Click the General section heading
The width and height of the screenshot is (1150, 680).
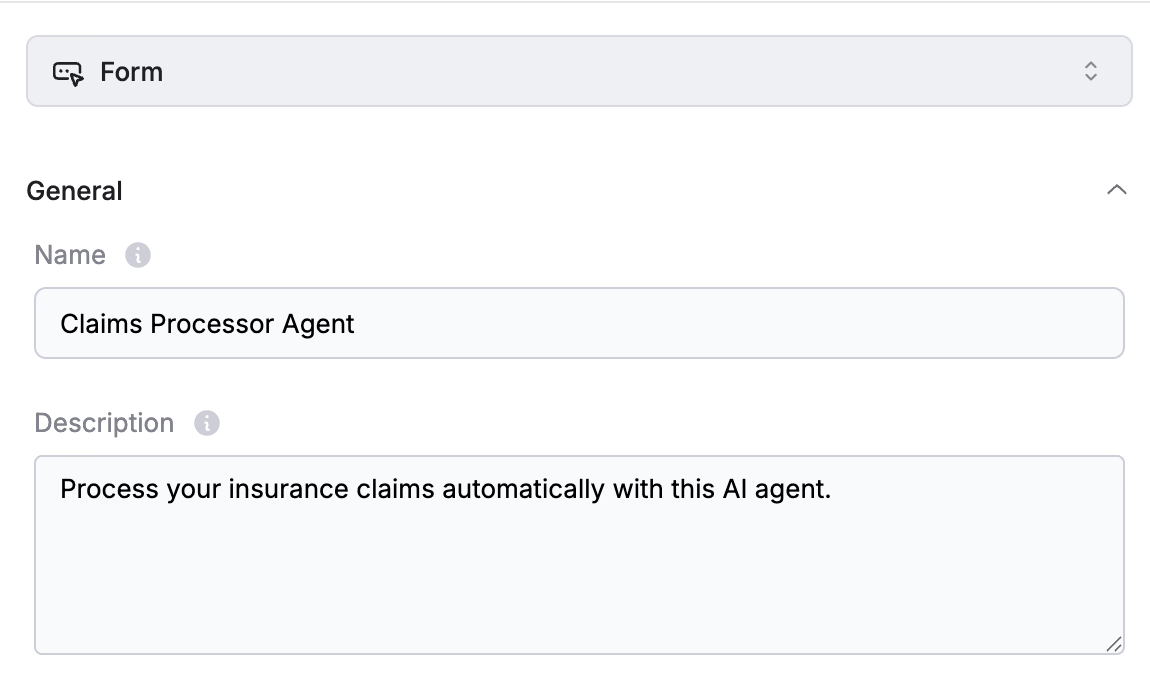[x=74, y=191]
